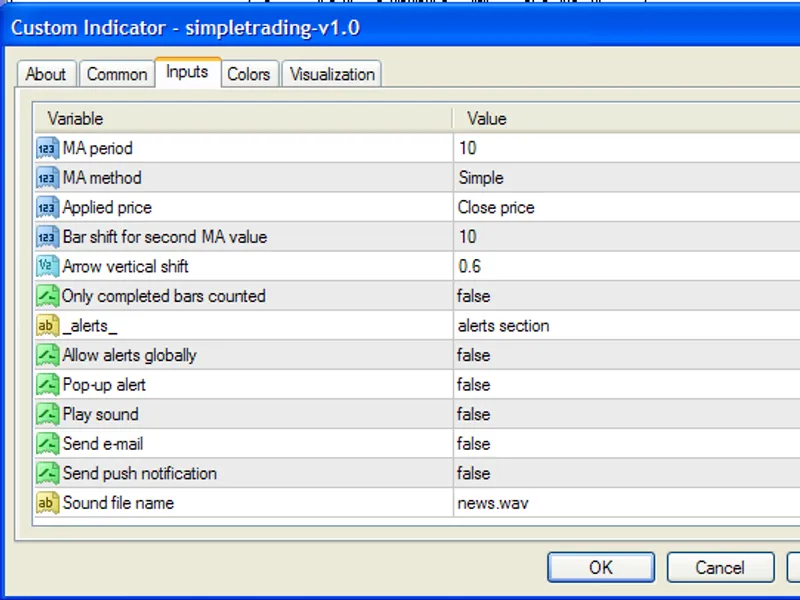800x600 pixels.
Task: Select the alerts section value cell
Action: coord(627,326)
